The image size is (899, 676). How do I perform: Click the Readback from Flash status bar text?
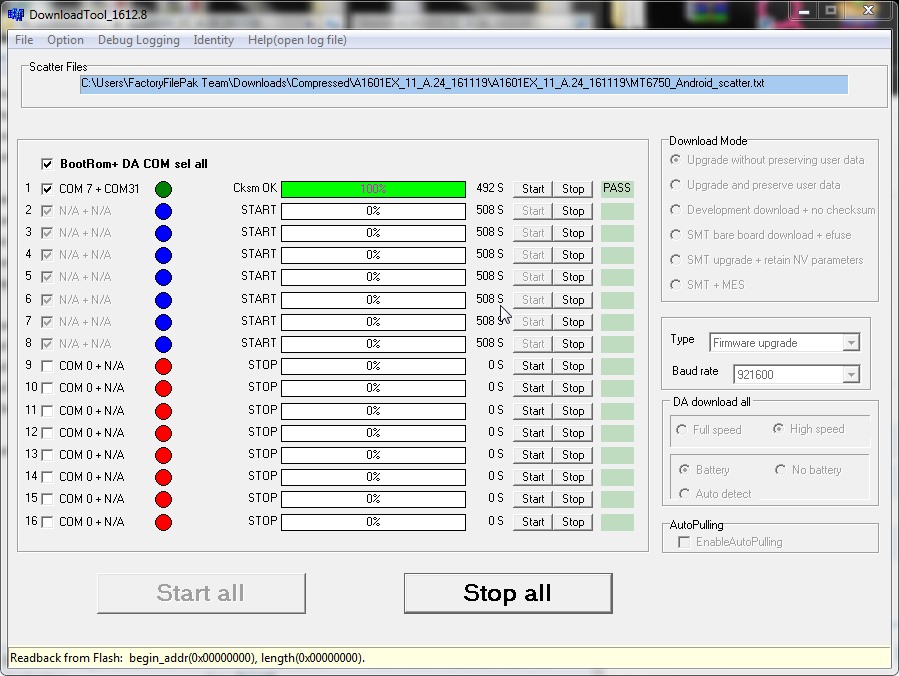click(187, 658)
